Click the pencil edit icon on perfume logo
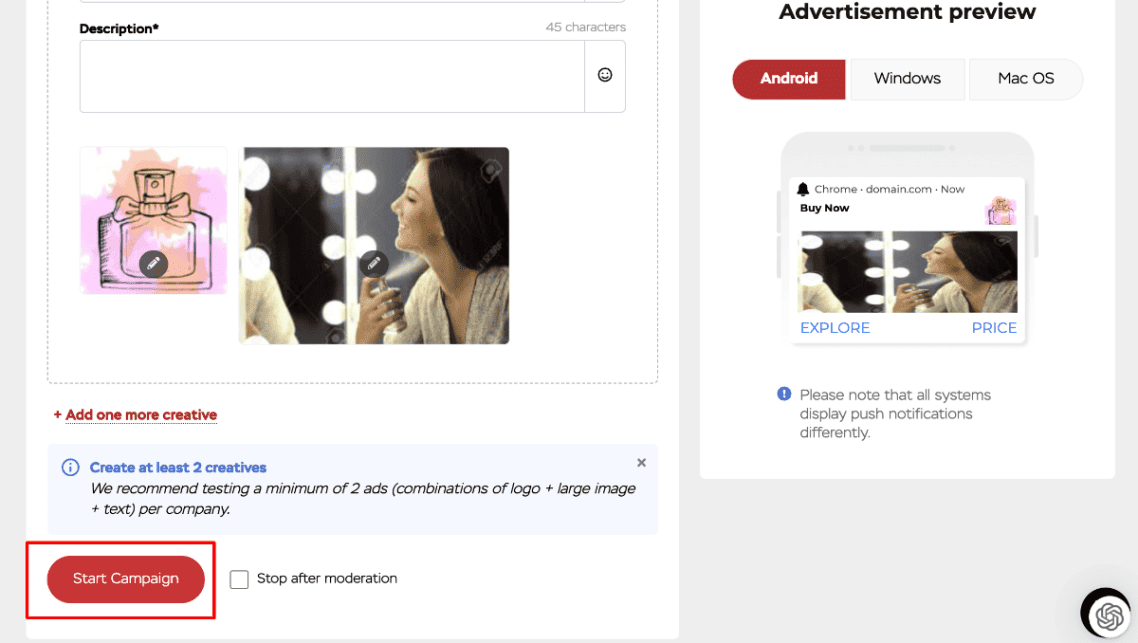1138x643 pixels. coord(153,263)
